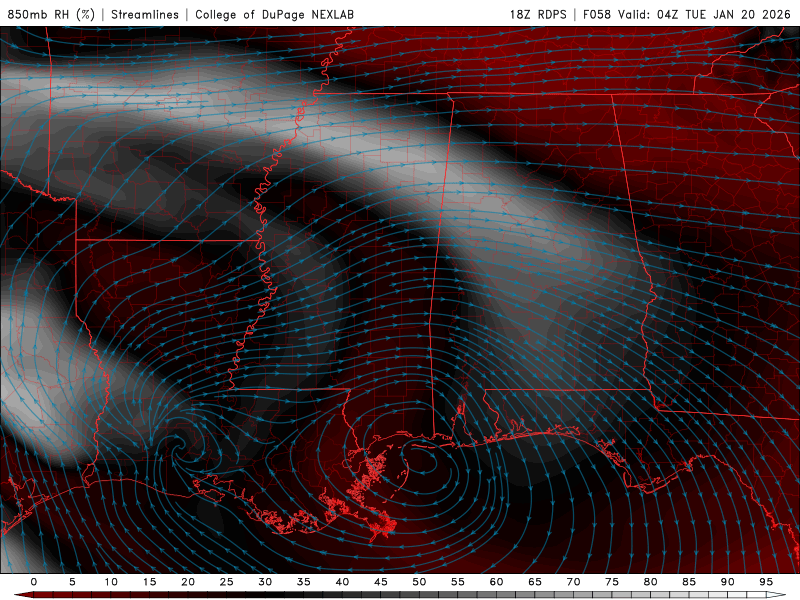The width and height of the screenshot is (800, 600).
Task: Click the "850mb RH (%)" title text
Action: [51, 14]
